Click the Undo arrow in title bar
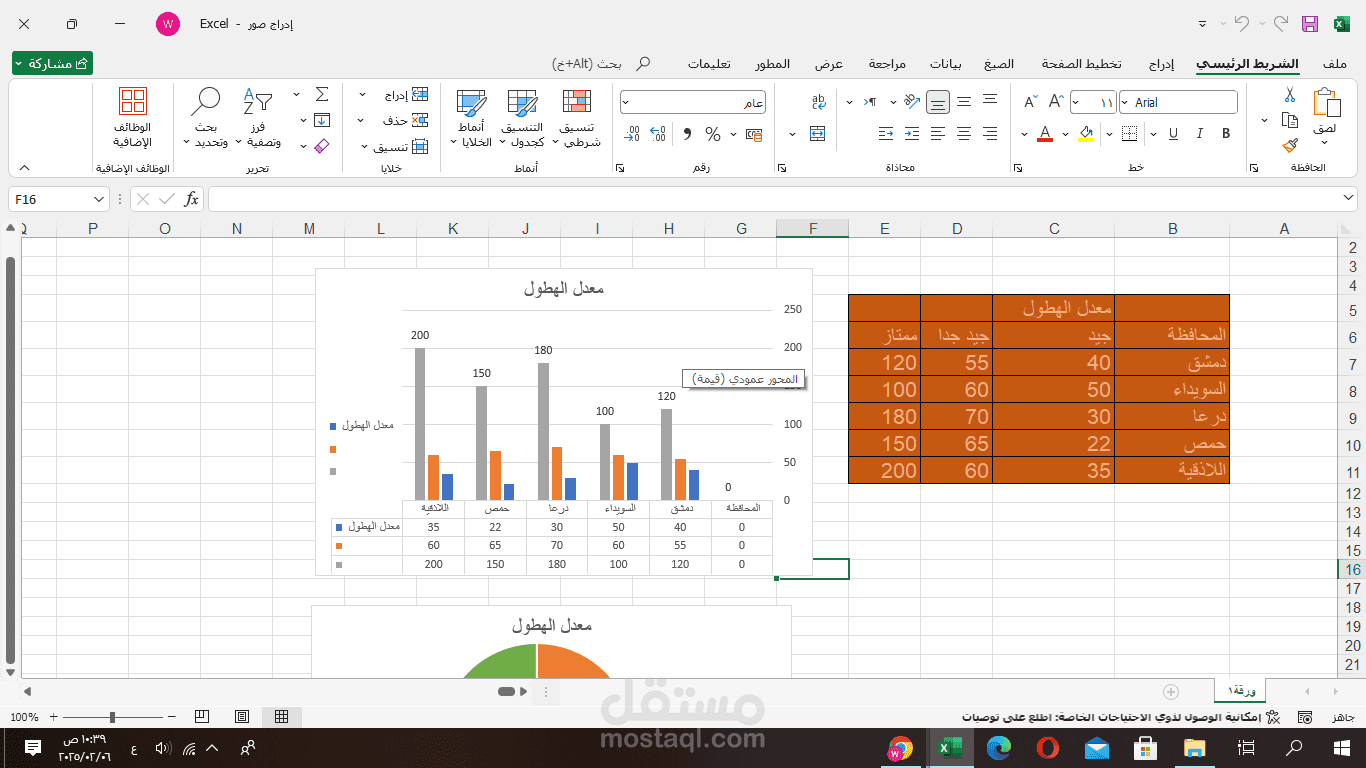The width and height of the screenshot is (1366, 768). point(1243,24)
